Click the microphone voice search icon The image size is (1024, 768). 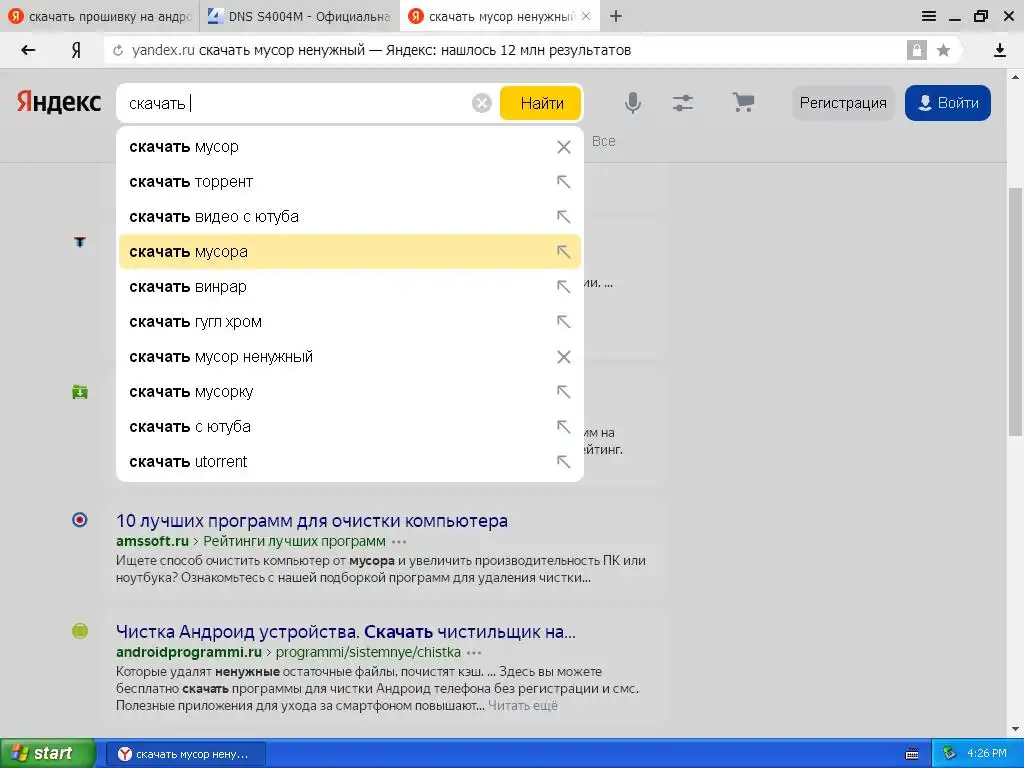coord(632,103)
